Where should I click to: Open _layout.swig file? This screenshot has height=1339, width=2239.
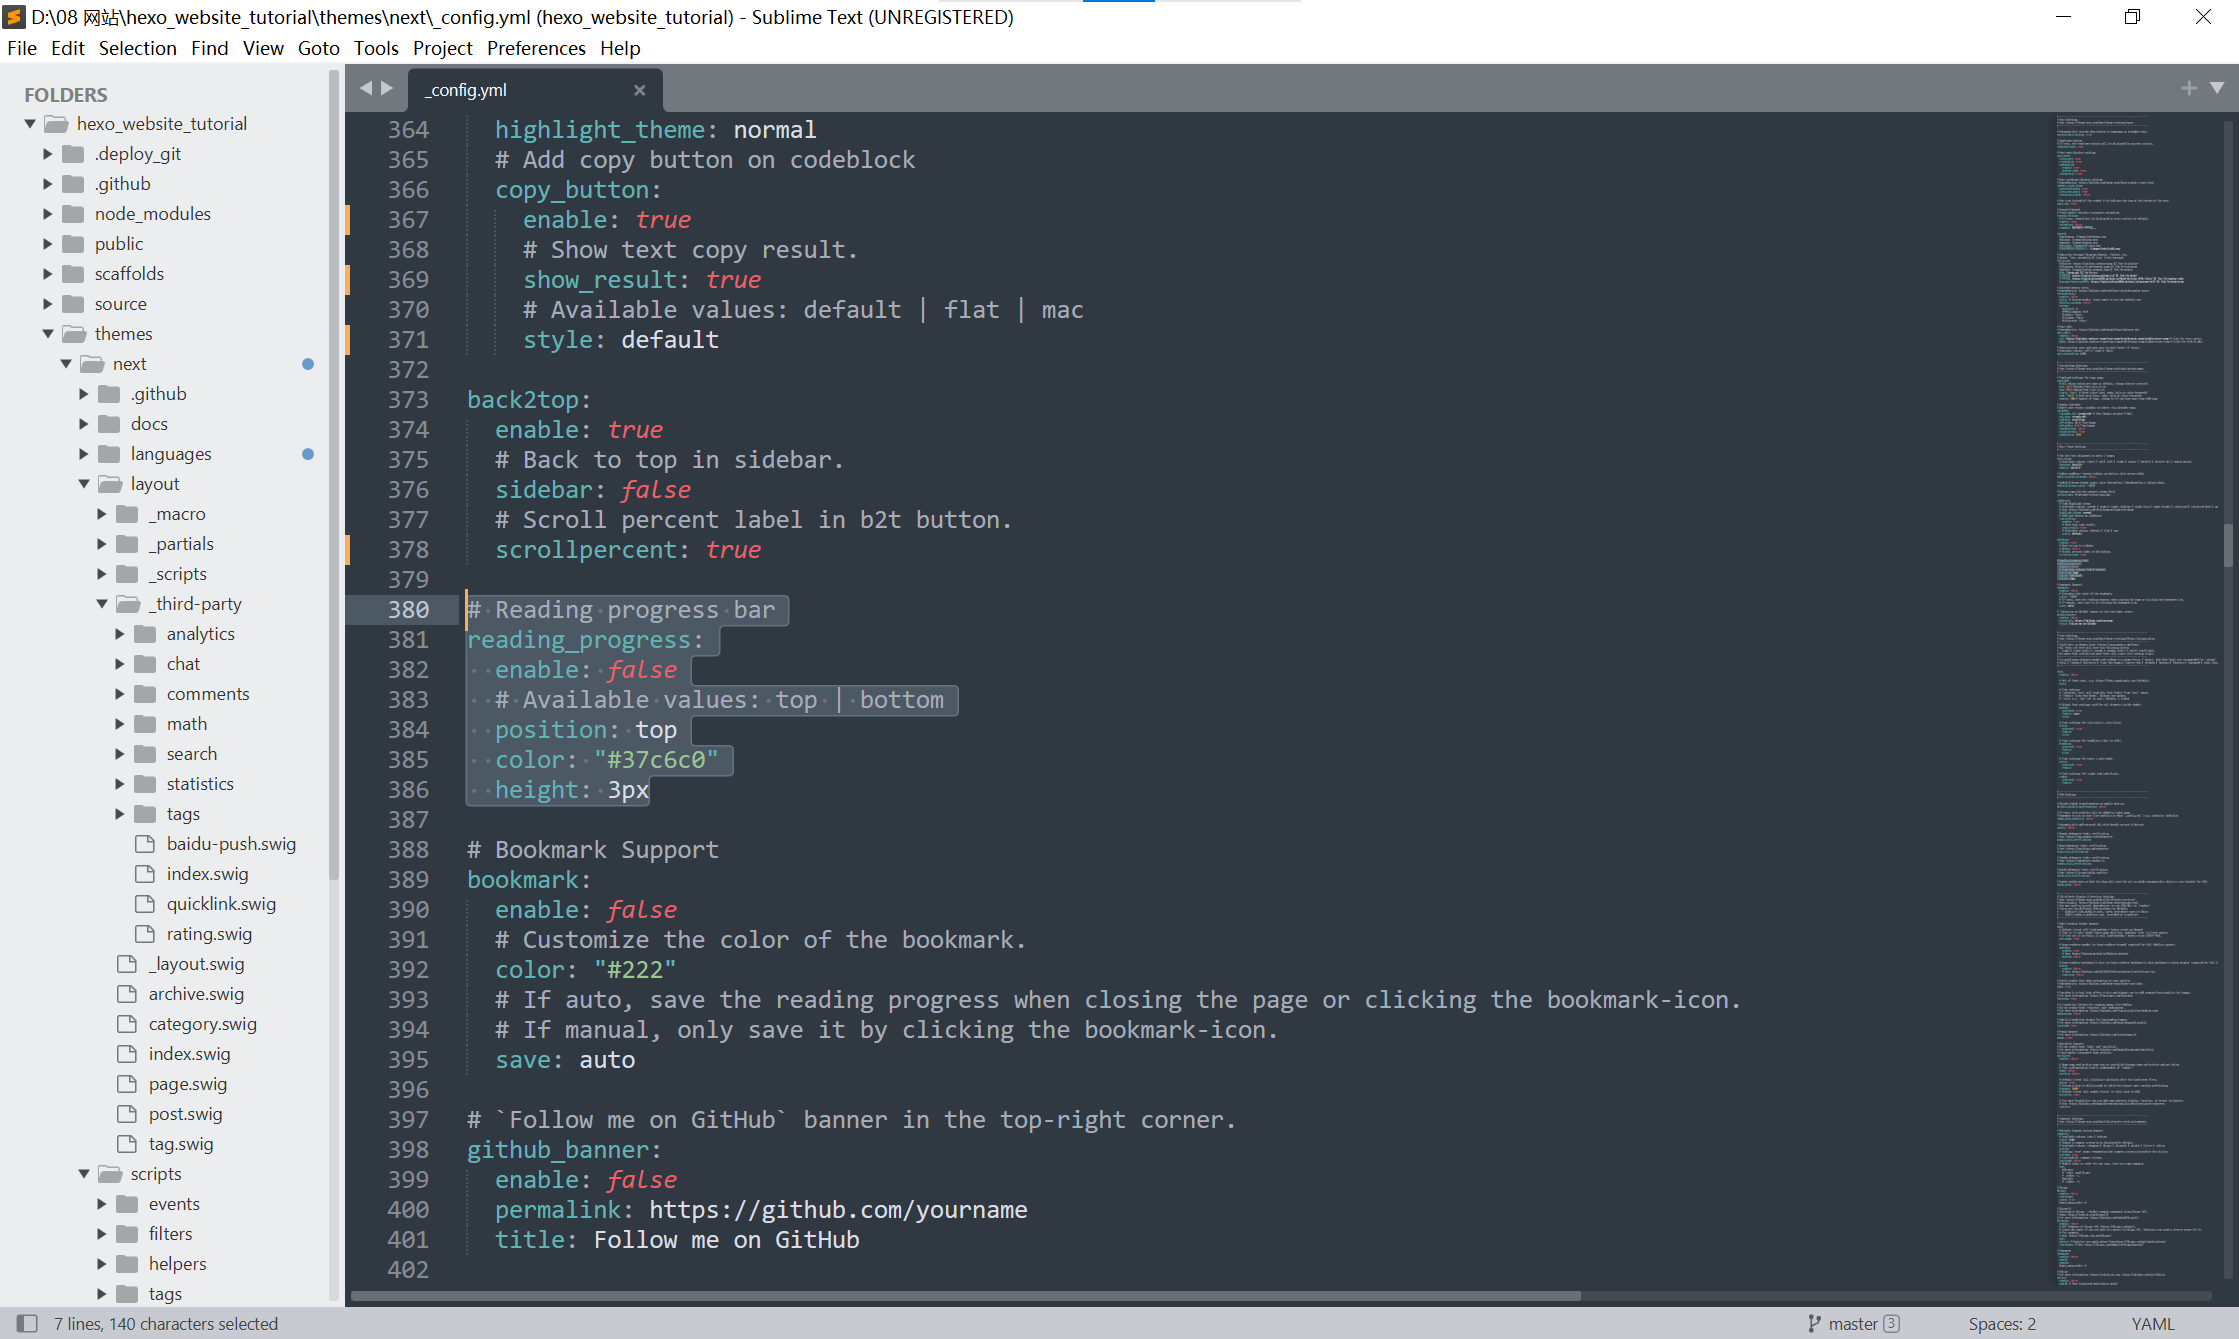[x=196, y=964]
